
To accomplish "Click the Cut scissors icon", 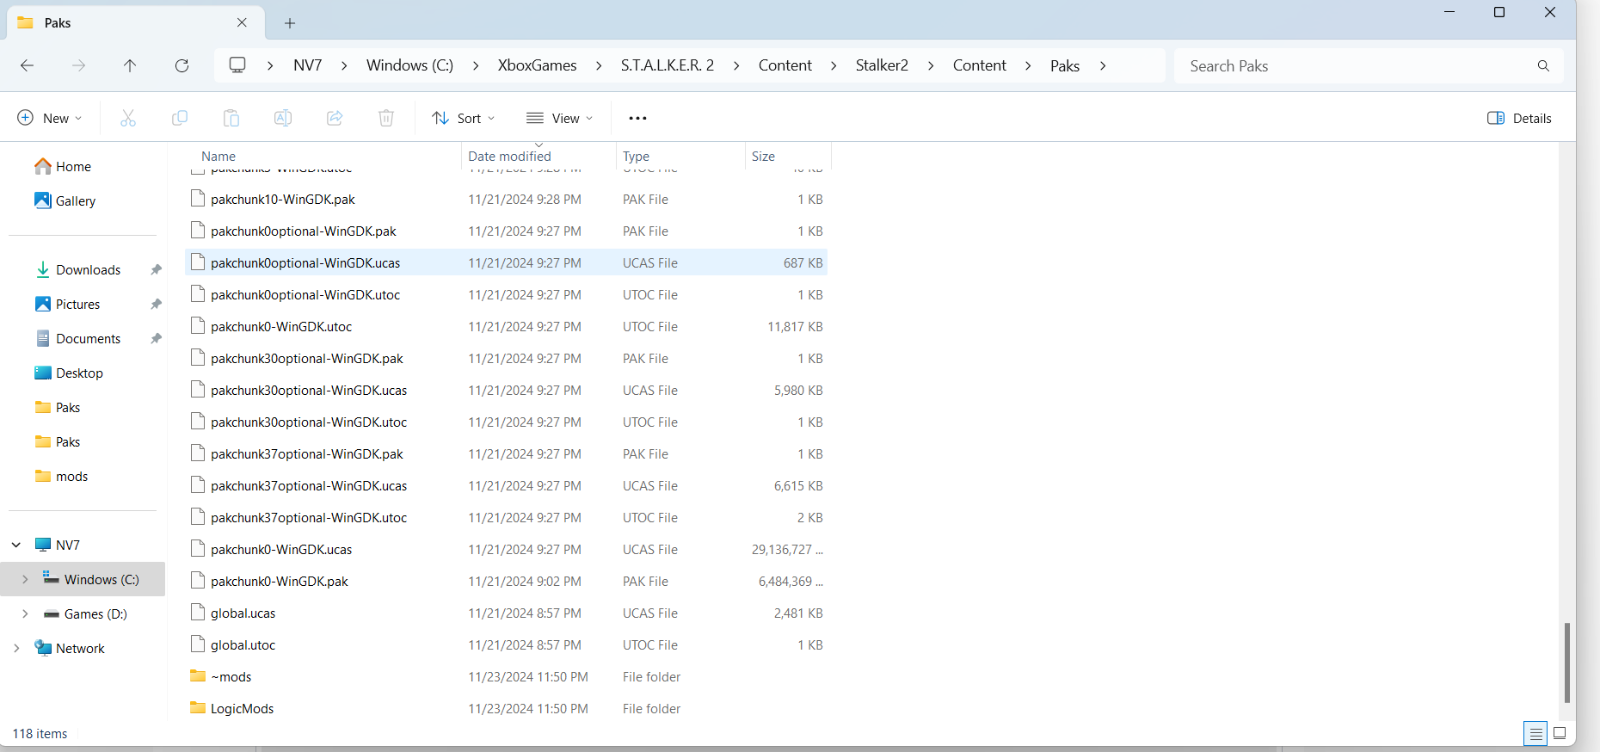I will pyautogui.click(x=128, y=118).
